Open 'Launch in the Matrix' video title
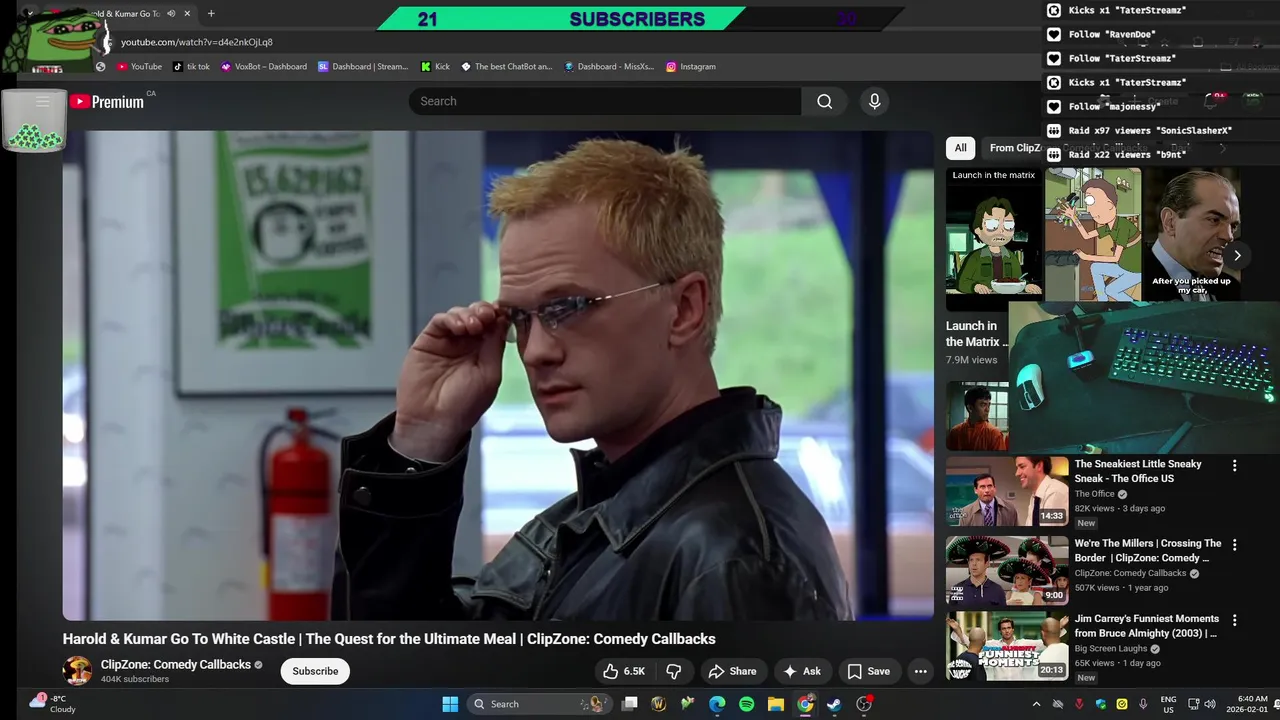 tap(975, 334)
